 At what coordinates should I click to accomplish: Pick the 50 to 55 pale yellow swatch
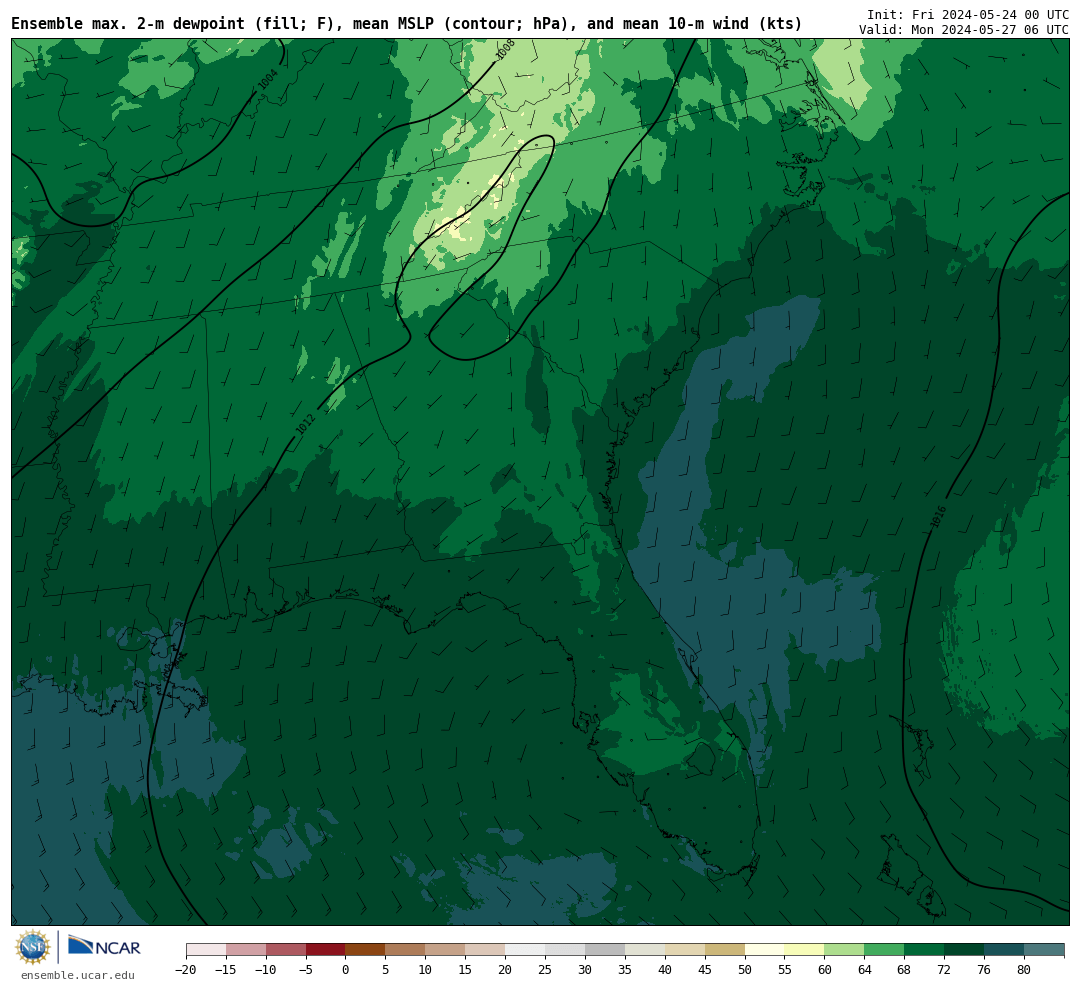(x=765, y=950)
